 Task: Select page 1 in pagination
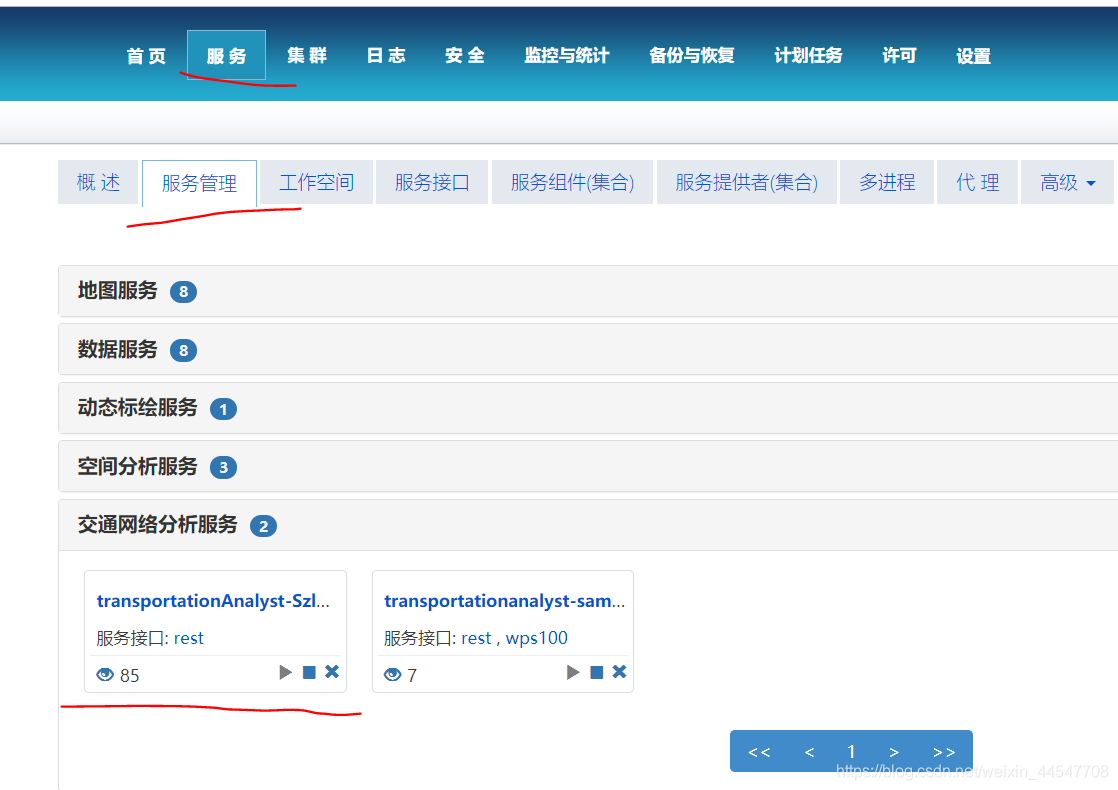click(851, 751)
